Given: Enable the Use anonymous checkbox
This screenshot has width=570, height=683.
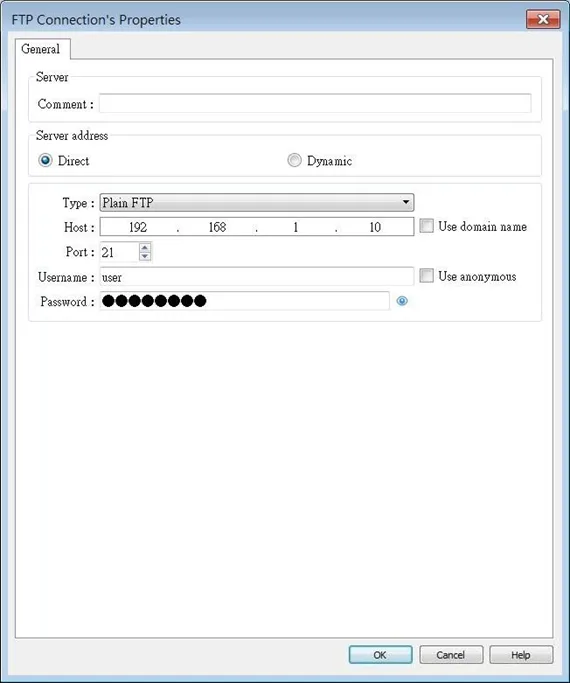Looking at the screenshot, I should [x=426, y=276].
